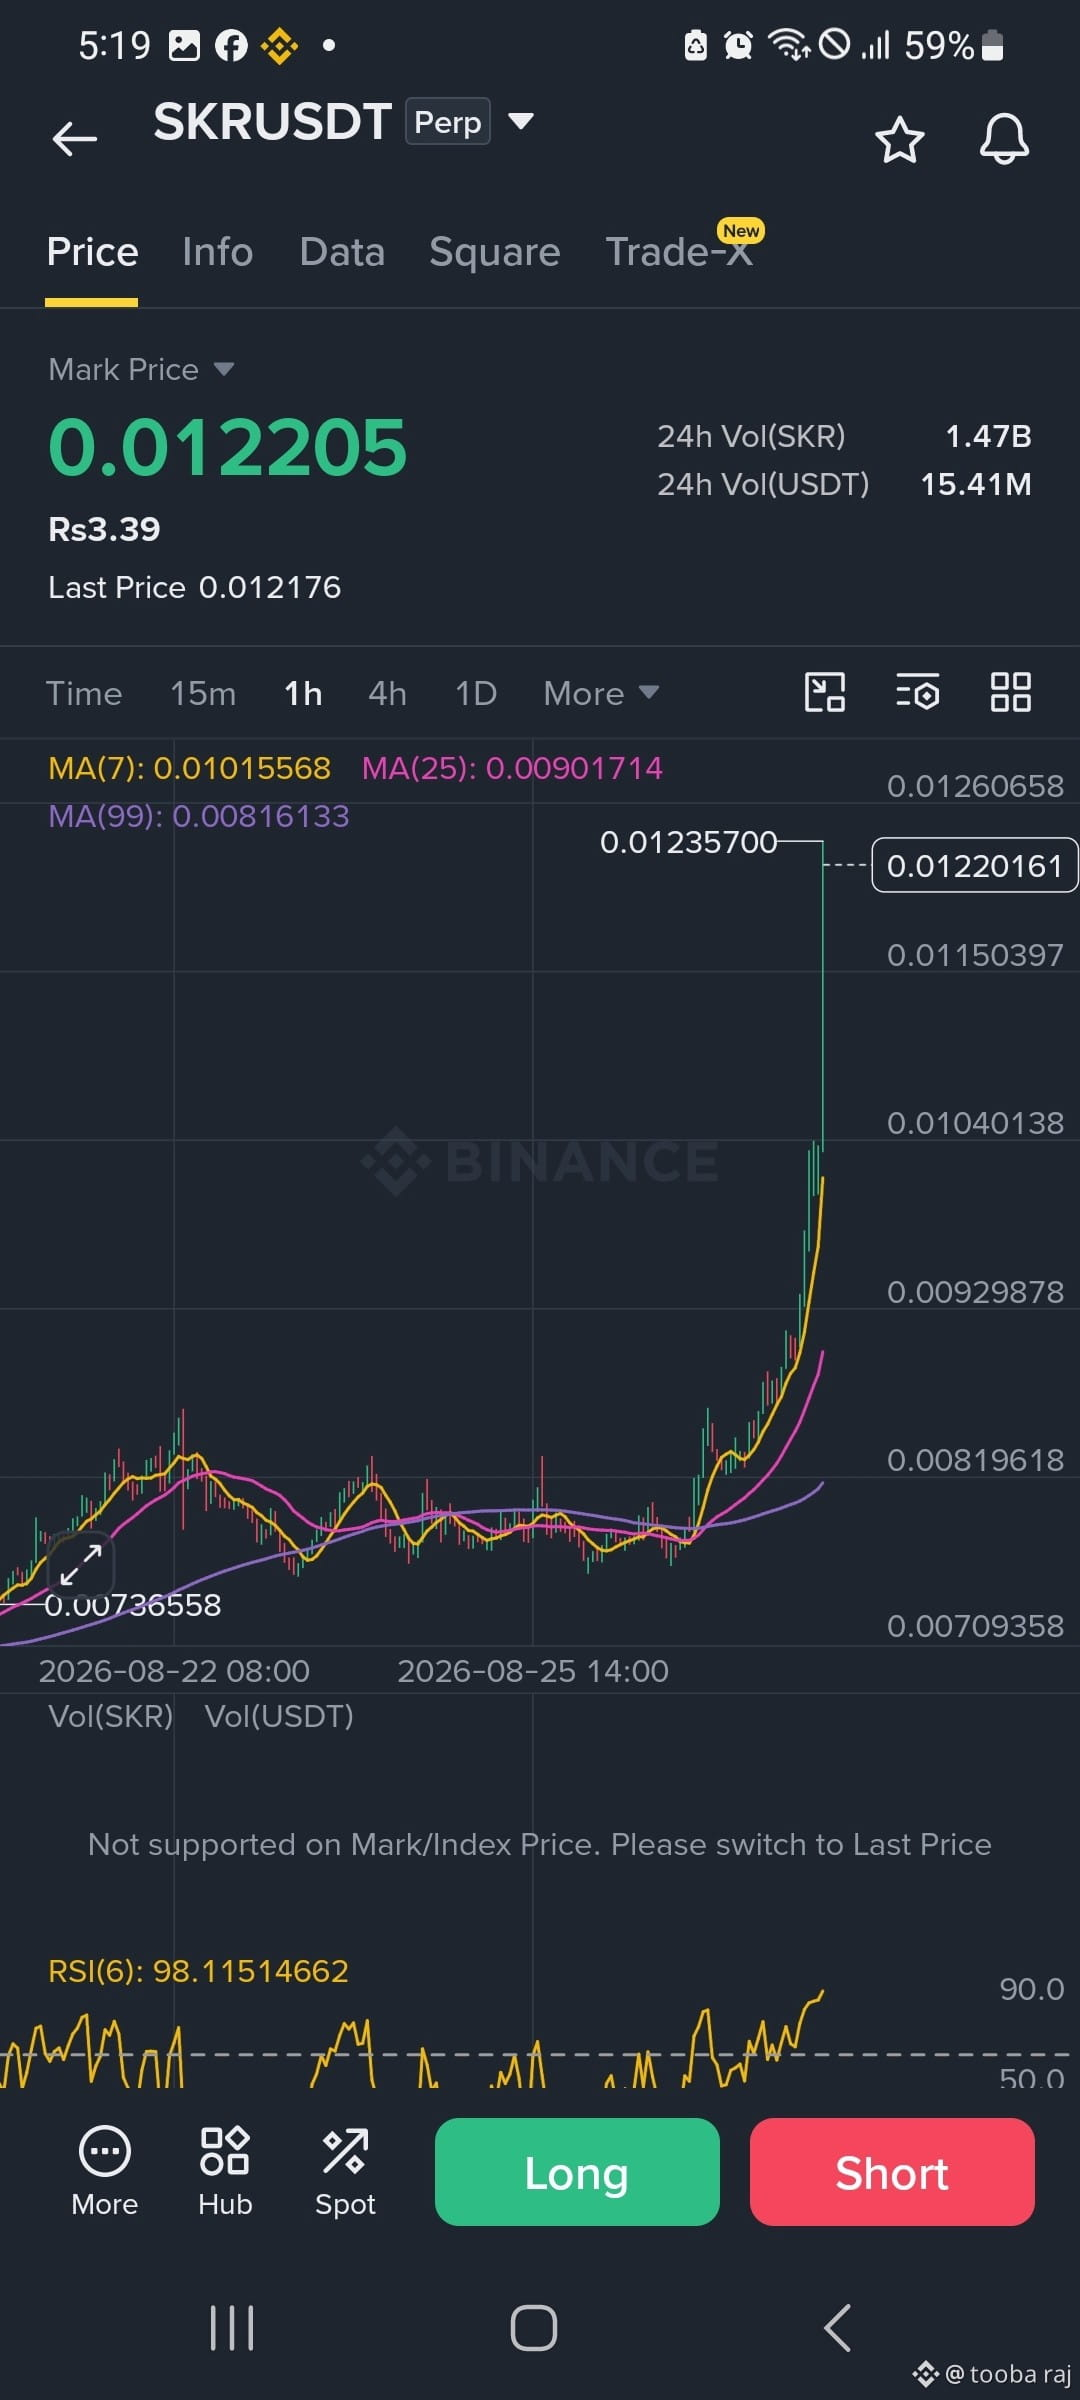
Task: Tap the green Long button
Action: coord(577,2172)
